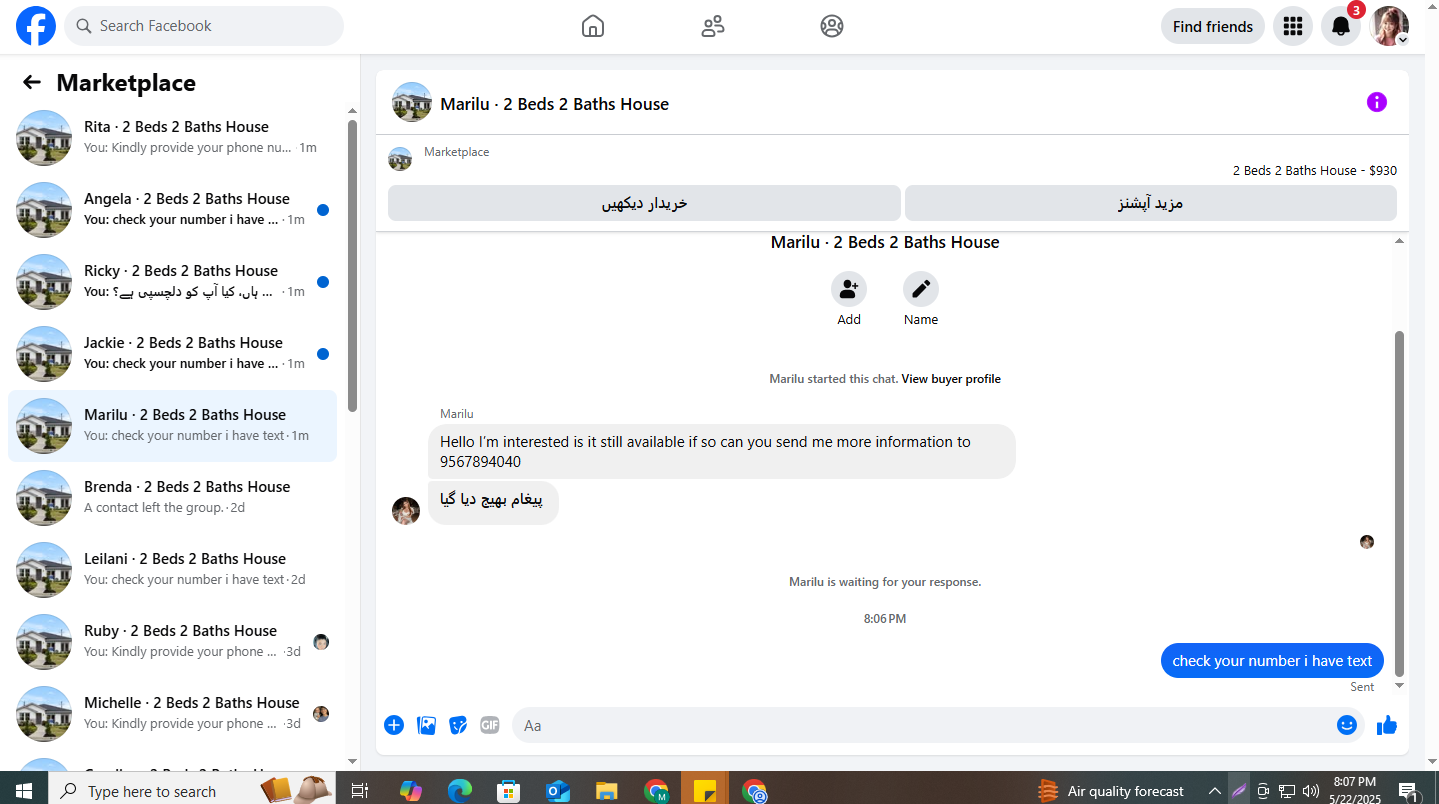Go back using the Marketplace arrow
1439x804 pixels.
pyautogui.click(x=32, y=82)
